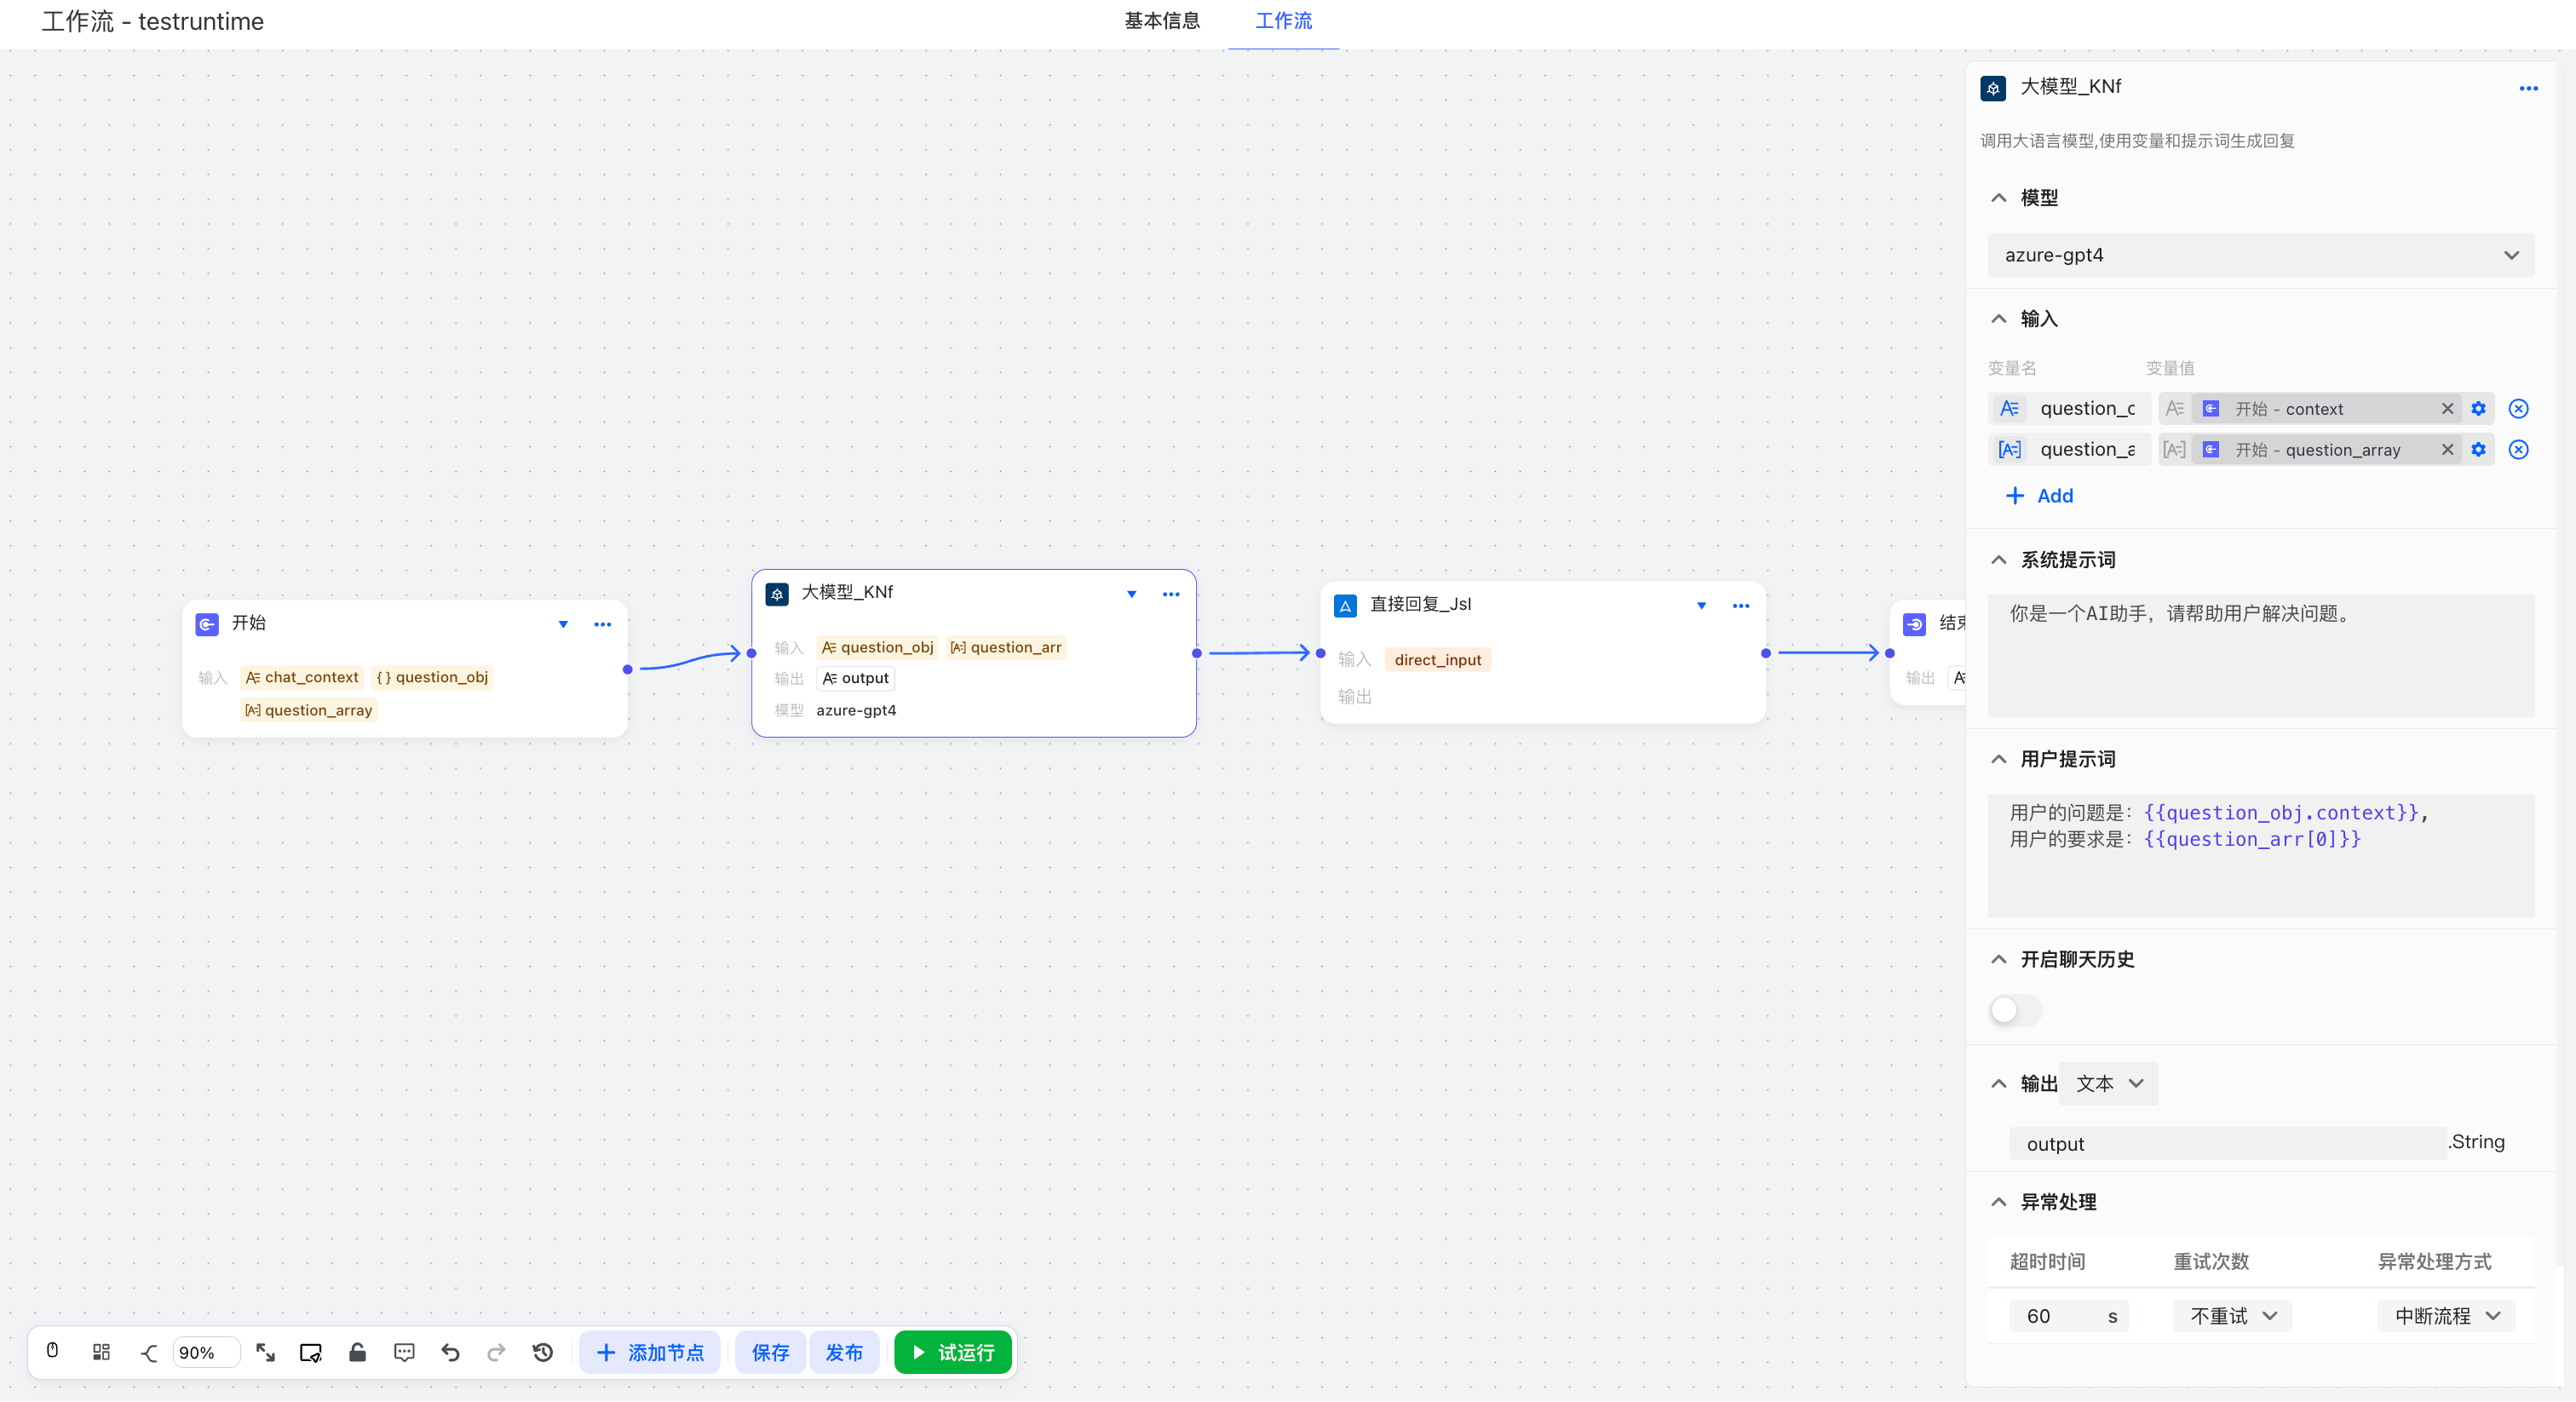This screenshot has height=1402, width=2576.
Task: Open settings gear for question_array variable
Action: (2478, 450)
